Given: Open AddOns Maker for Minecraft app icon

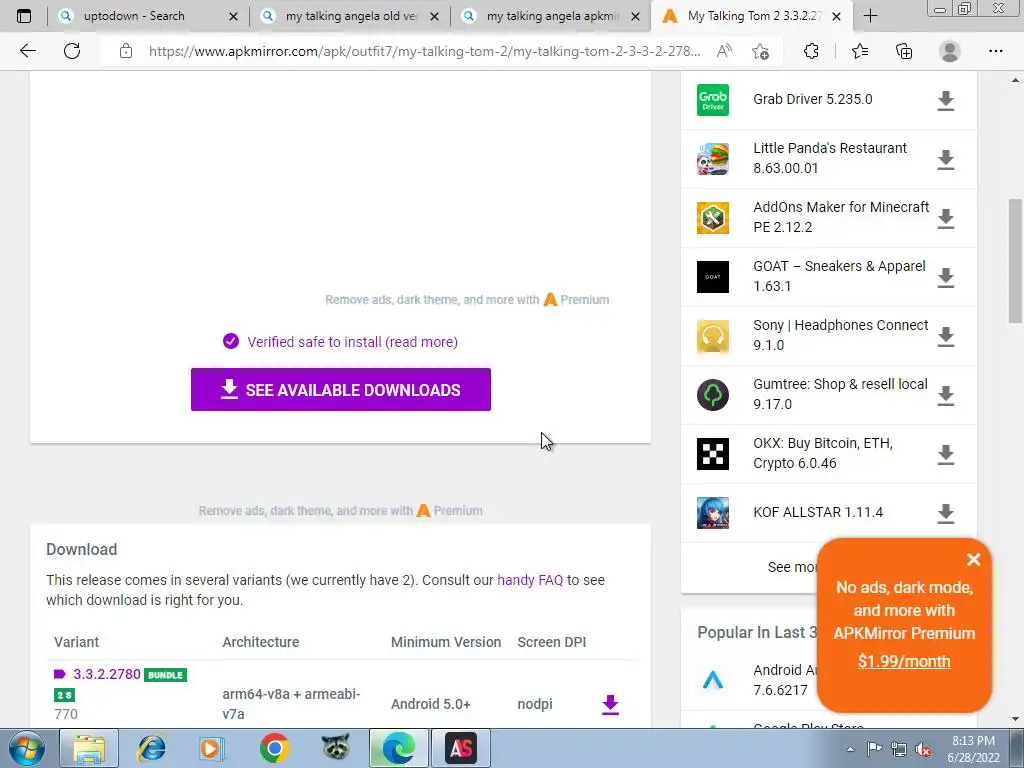Looking at the screenshot, I should [712, 217].
